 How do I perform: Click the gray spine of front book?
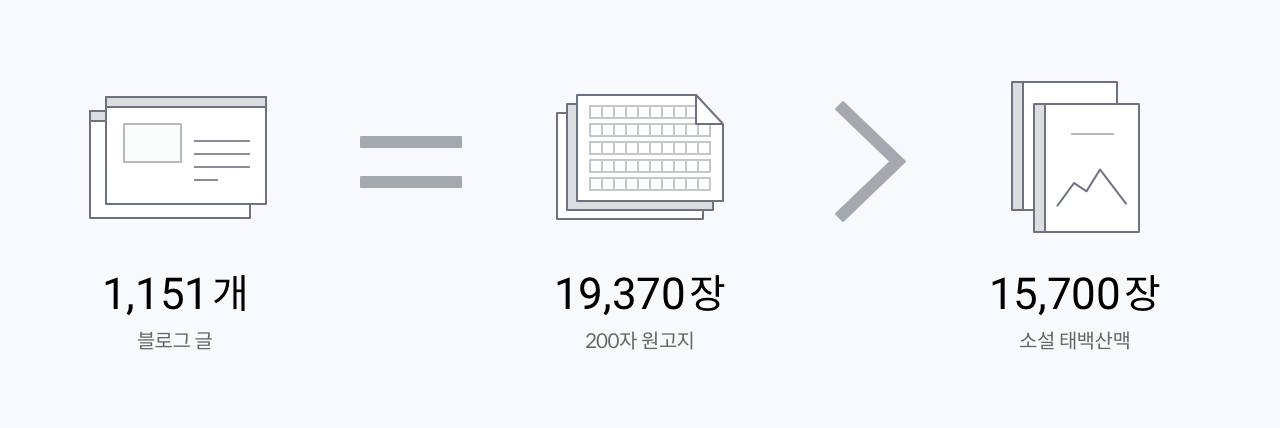[1039, 168]
